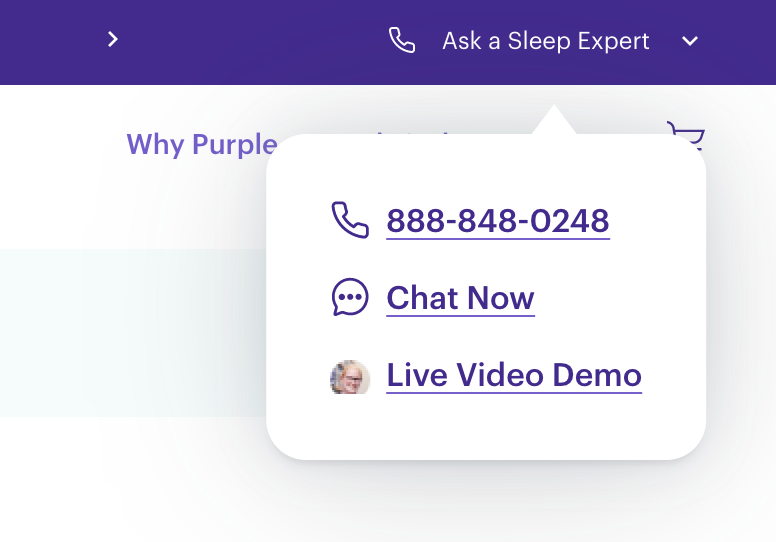Collapse the Ask a Sleep Expert dropdown arrow
This screenshot has height=542, width=776.
pos(690,41)
